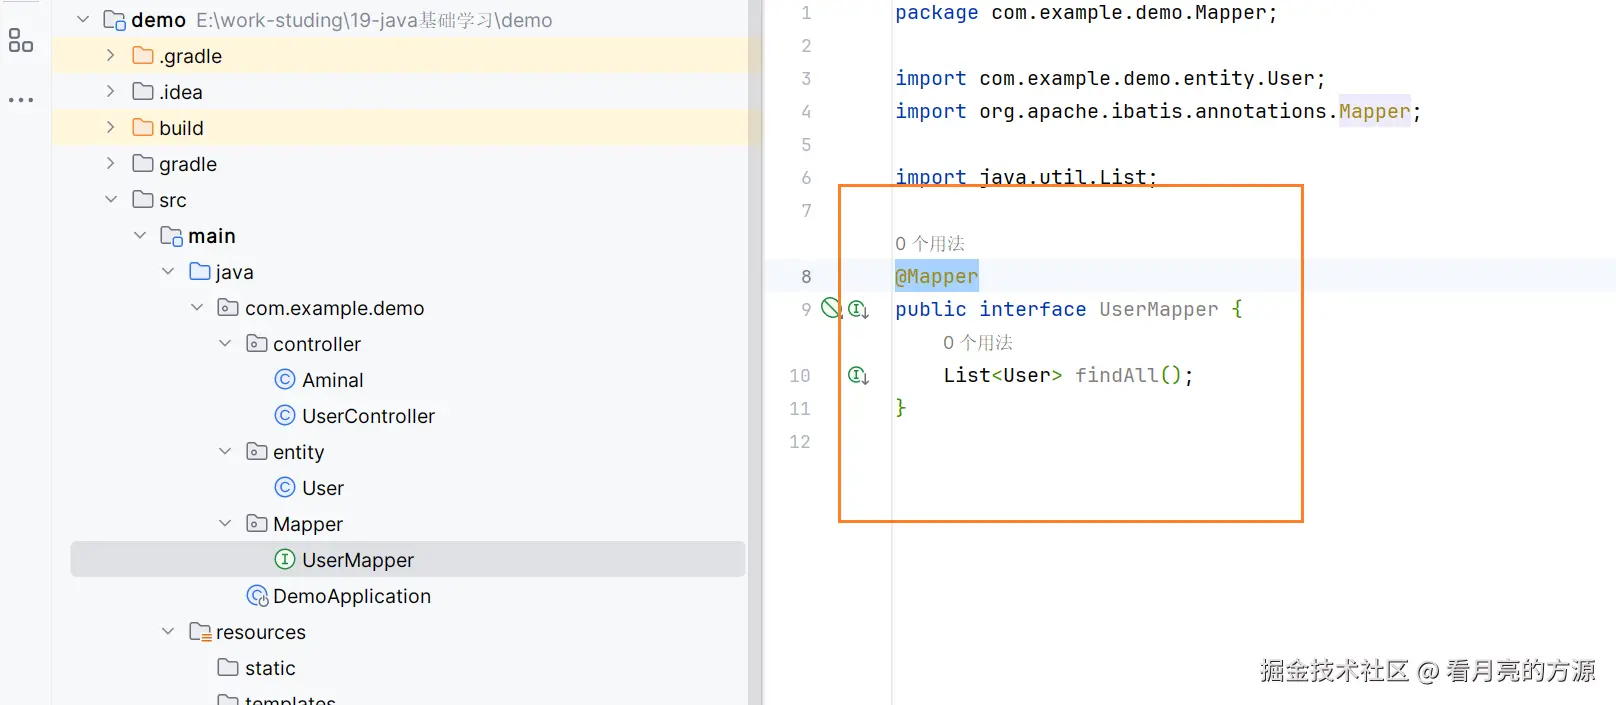Click the .gradle folder icon
The image size is (1616, 705).
[x=143, y=56]
